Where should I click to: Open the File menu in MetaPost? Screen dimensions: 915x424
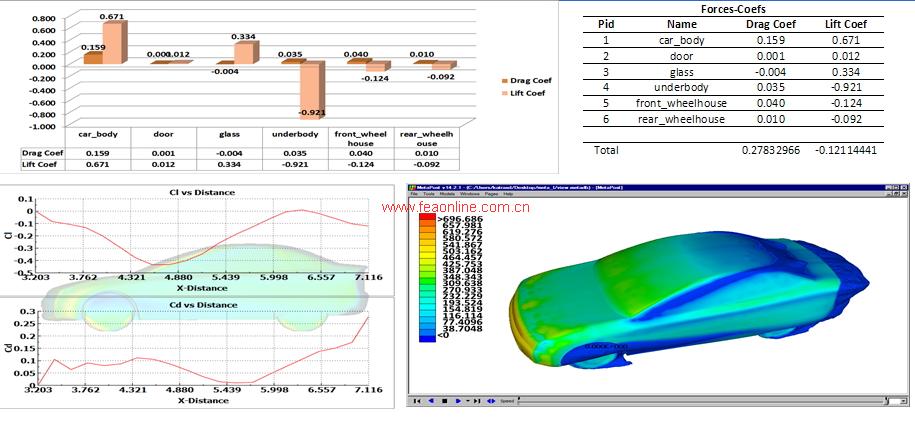click(414, 194)
